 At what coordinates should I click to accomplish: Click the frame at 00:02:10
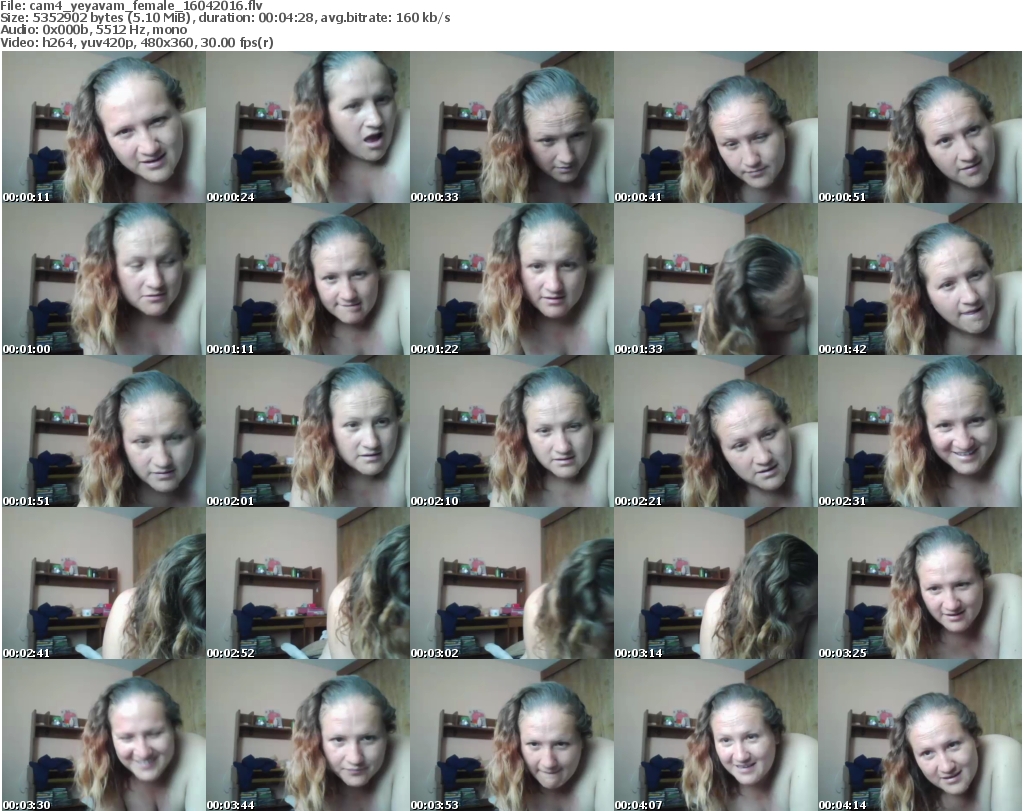[x=512, y=432]
